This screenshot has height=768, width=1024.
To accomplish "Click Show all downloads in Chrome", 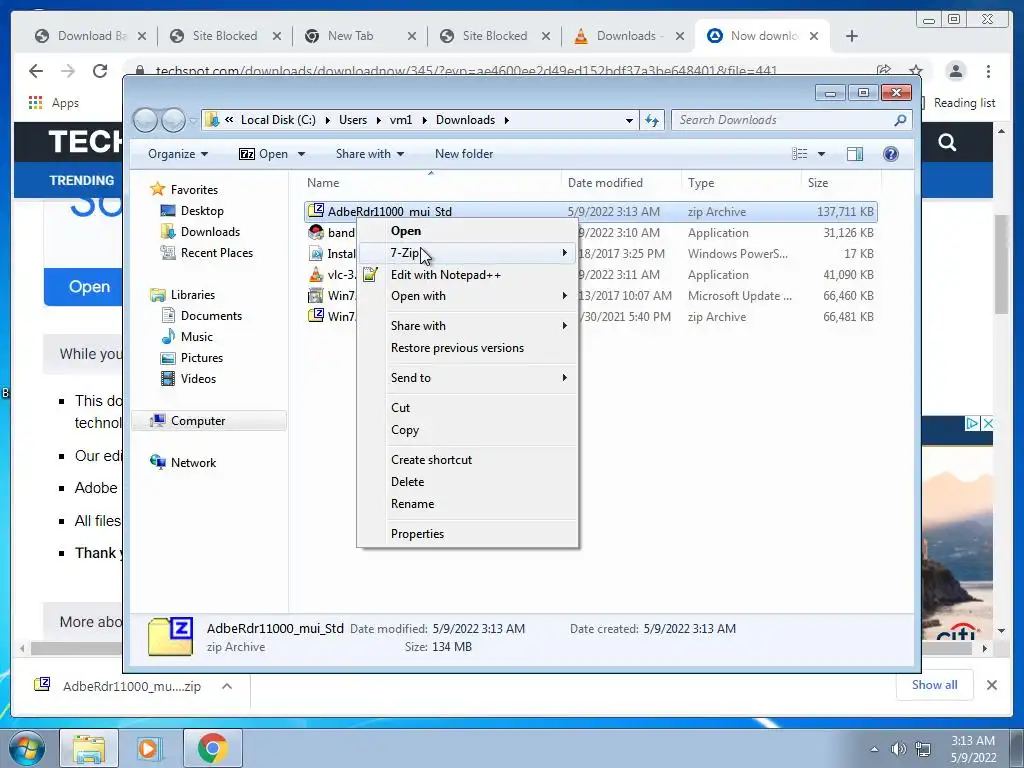I will pyautogui.click(x=935, y=685).
